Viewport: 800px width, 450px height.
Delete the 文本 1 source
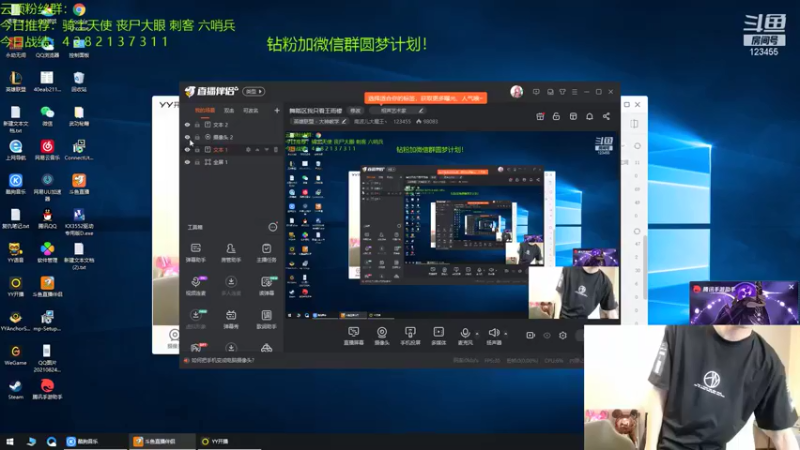coord(276,149)
